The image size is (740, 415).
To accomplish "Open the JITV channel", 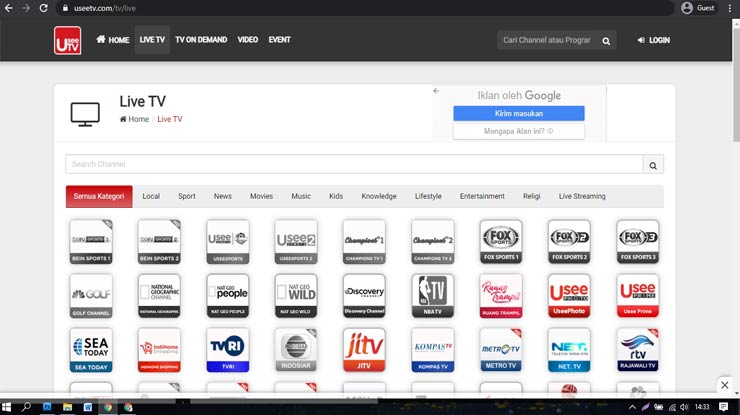I will coord(364,350).
